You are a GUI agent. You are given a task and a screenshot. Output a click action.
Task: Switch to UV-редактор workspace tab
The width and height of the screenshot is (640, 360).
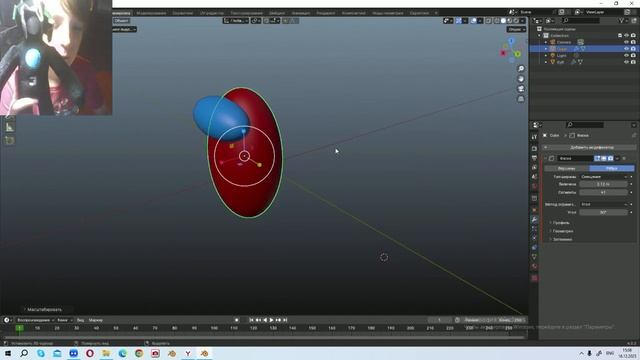point(212,13)
